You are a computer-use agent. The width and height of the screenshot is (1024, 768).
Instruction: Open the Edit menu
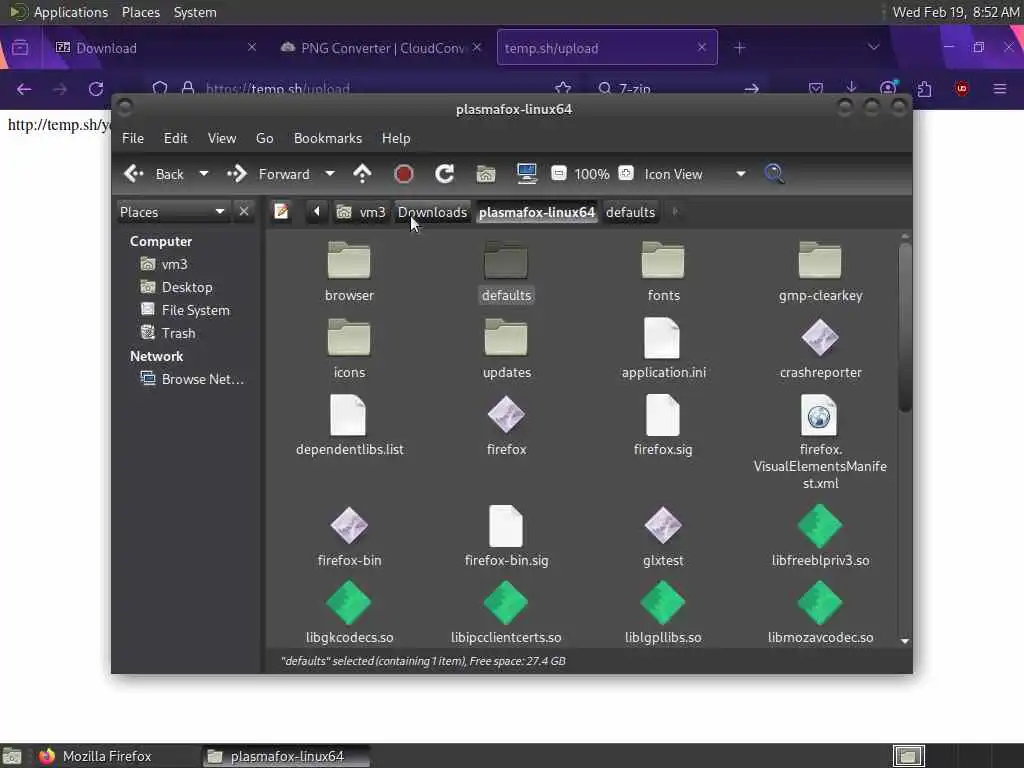(x=175, y=138)
